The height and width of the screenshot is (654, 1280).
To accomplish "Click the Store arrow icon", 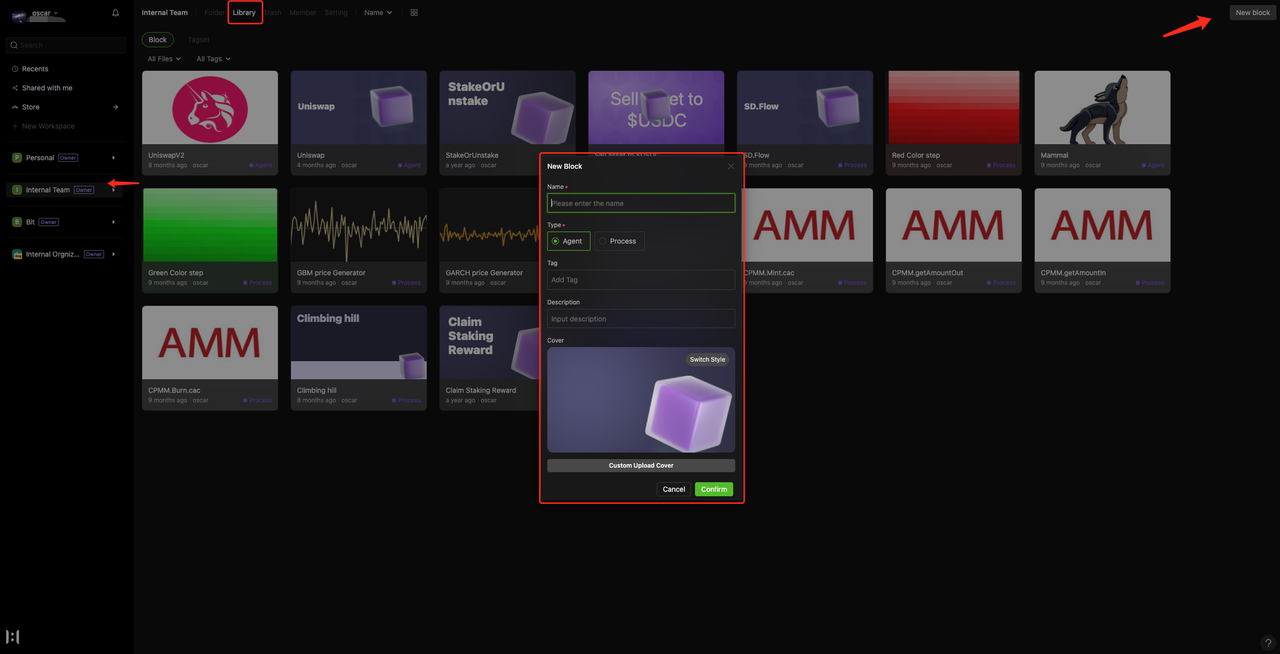I will pos(115,107).
